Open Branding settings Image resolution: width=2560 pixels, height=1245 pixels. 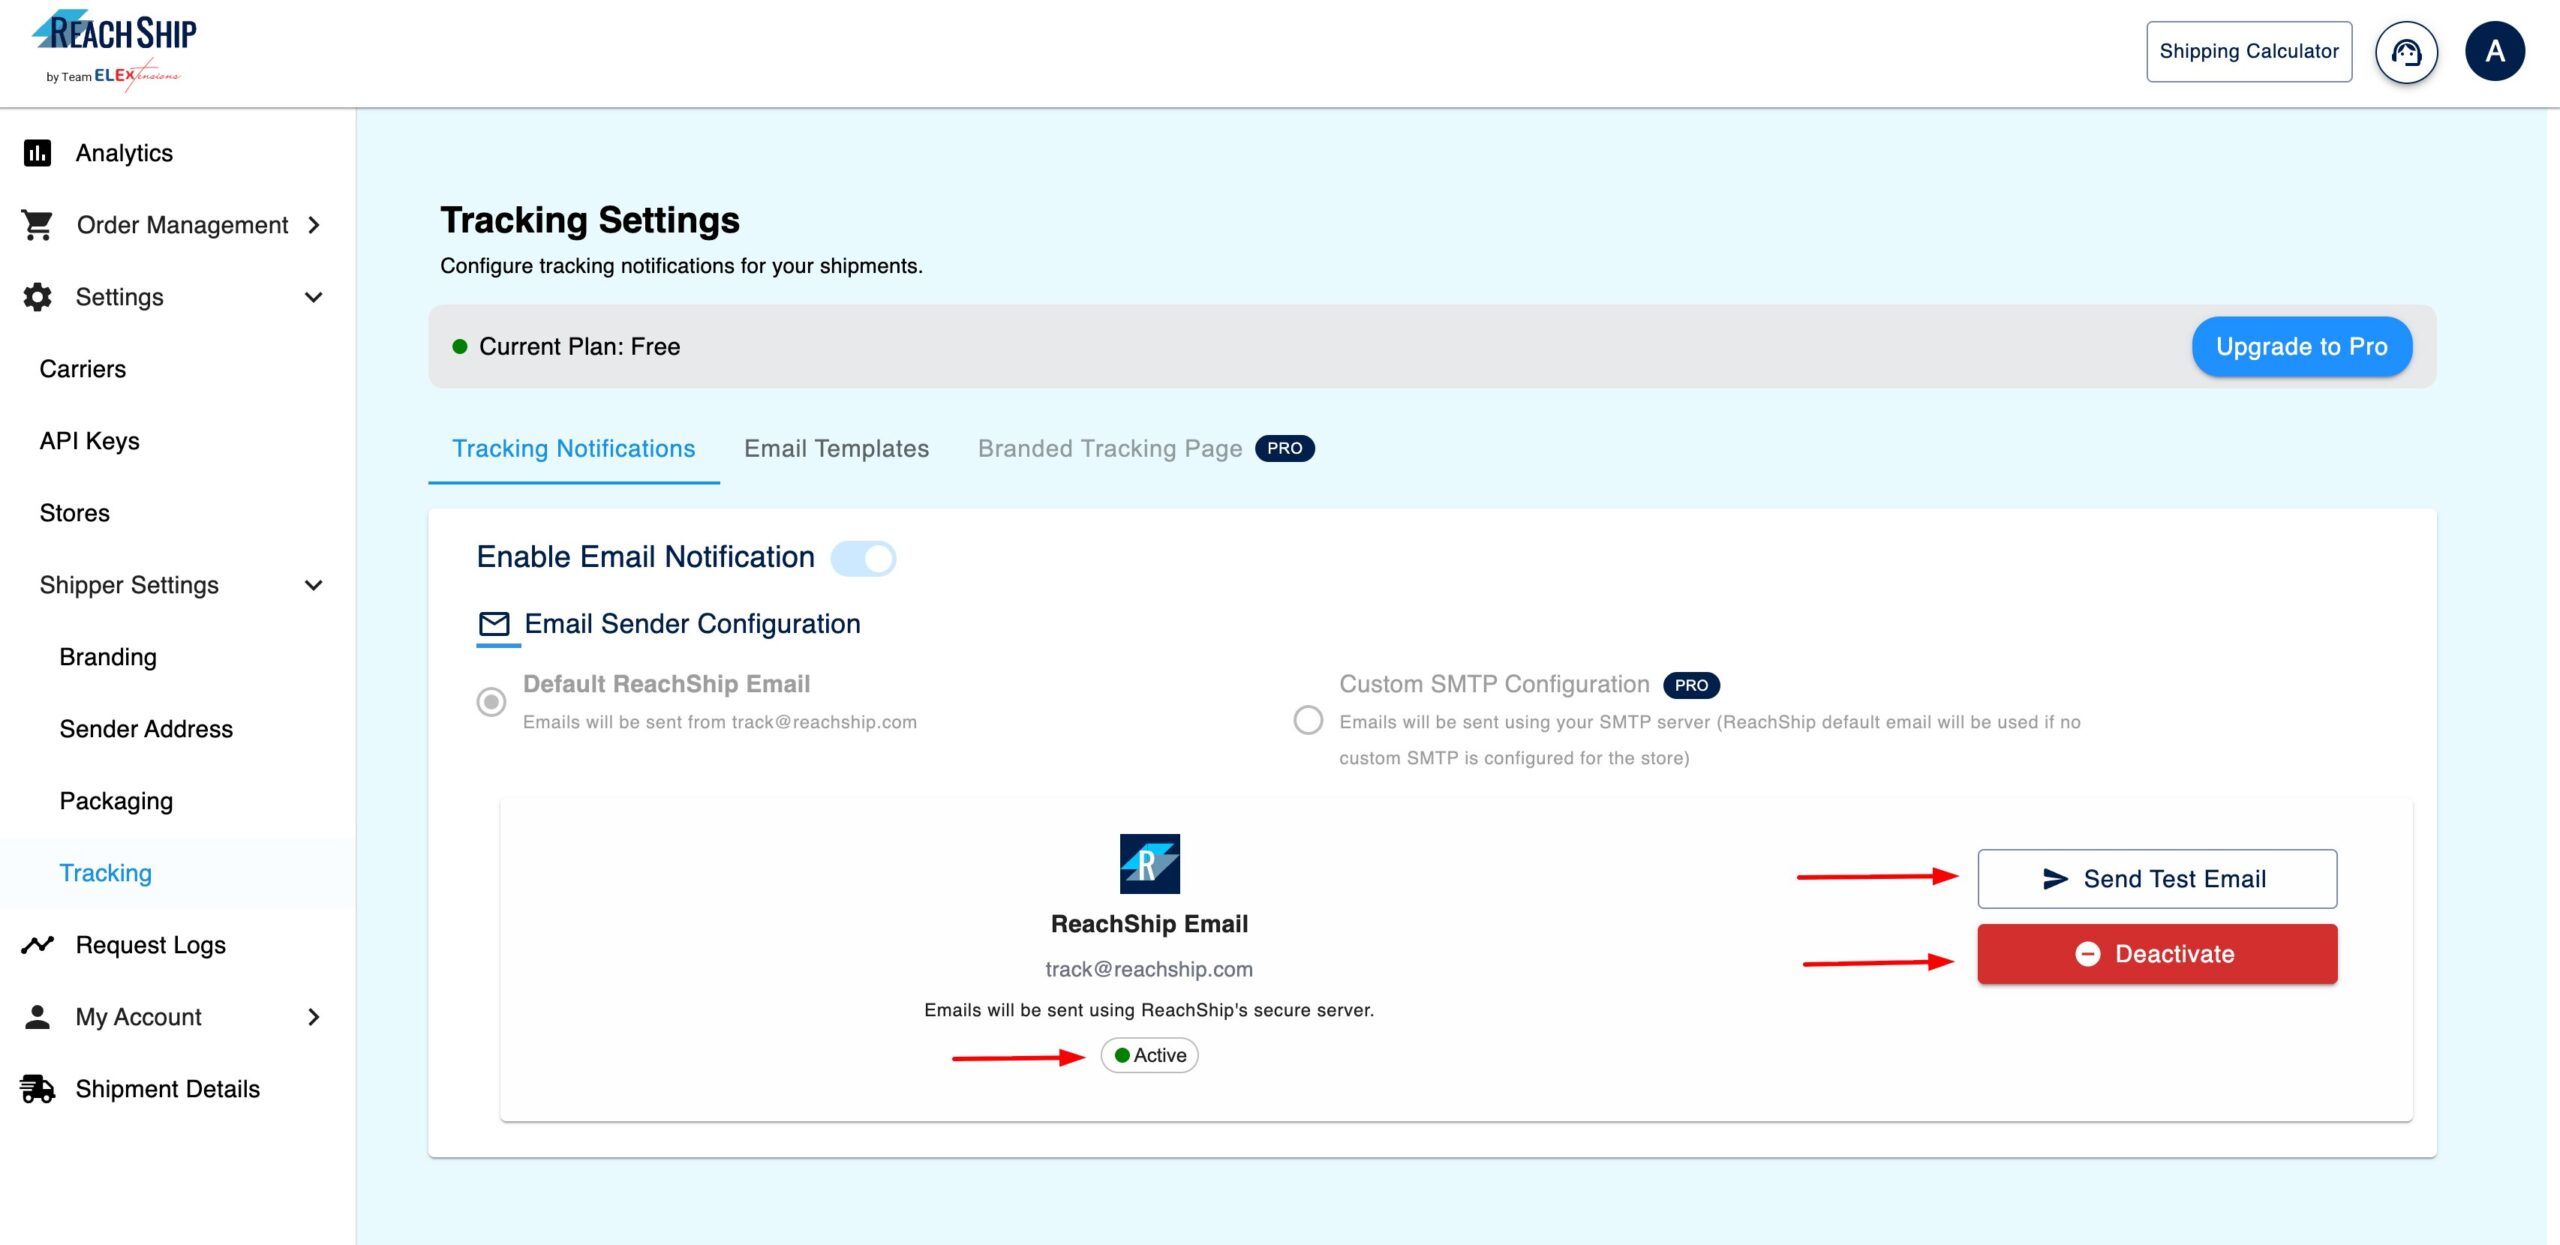pyautogui.click(x=108, y=657)
